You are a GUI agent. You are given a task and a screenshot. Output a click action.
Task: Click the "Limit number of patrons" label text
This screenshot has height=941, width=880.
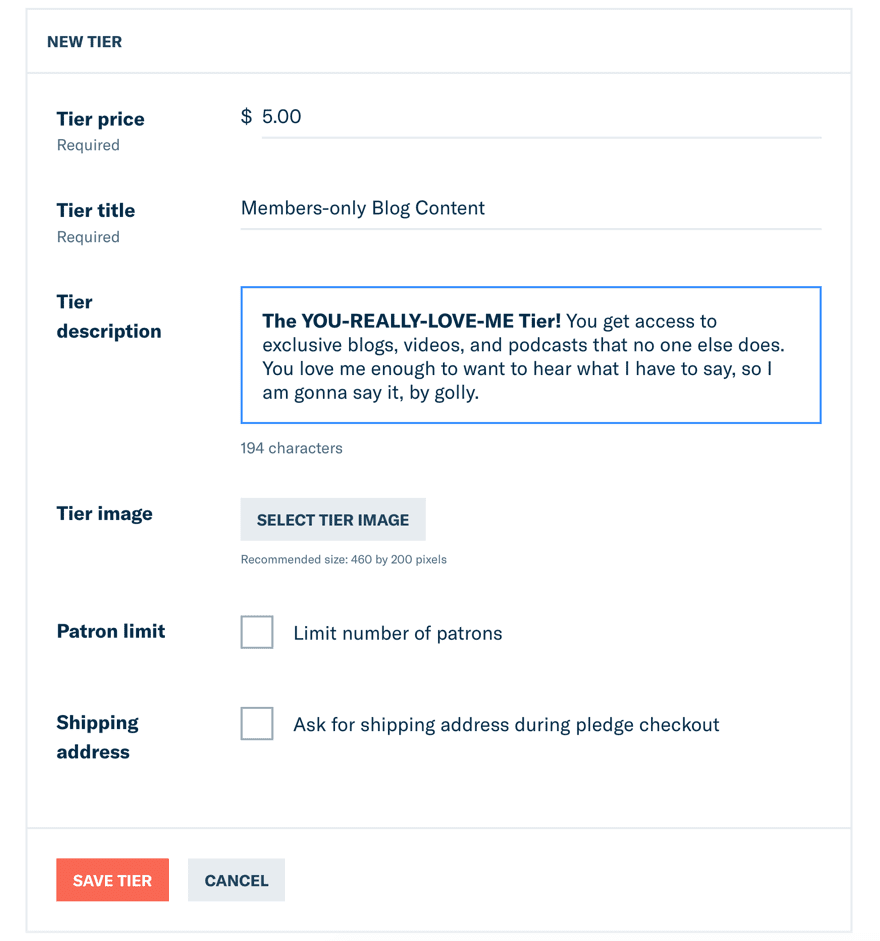pos(397,633)
